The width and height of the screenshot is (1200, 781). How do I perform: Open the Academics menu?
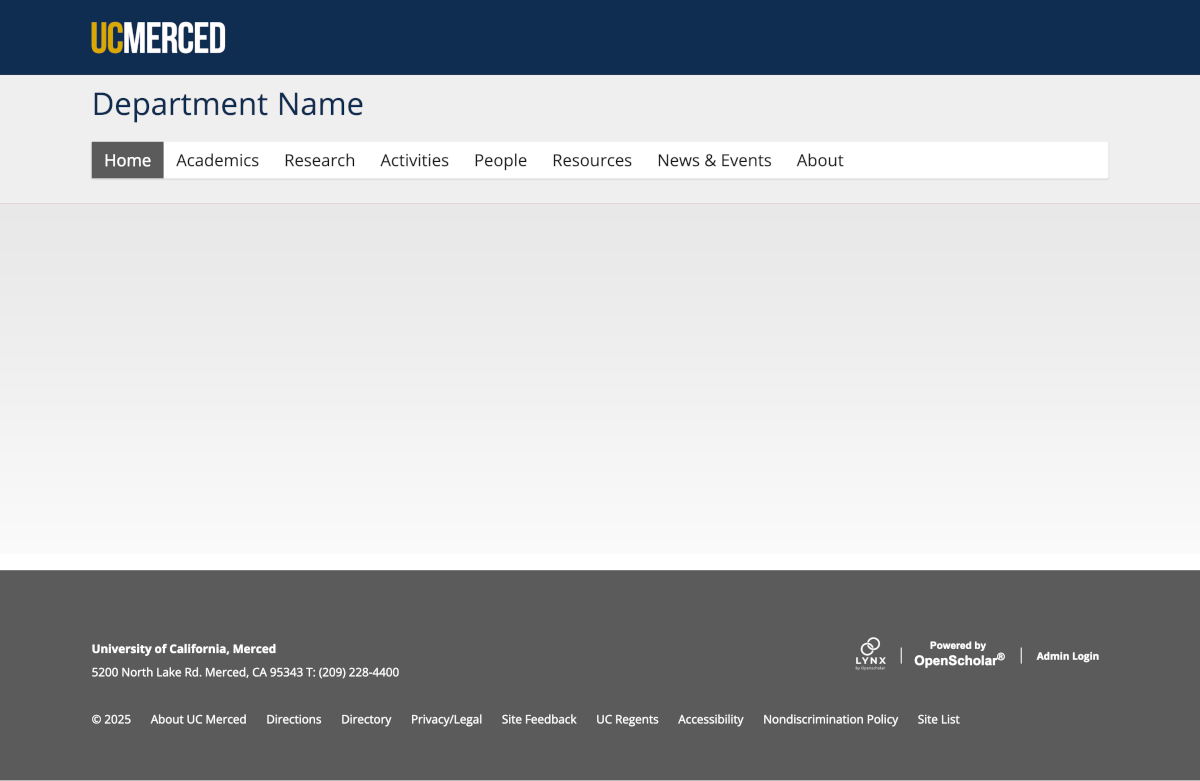click(x=217, y=160)
